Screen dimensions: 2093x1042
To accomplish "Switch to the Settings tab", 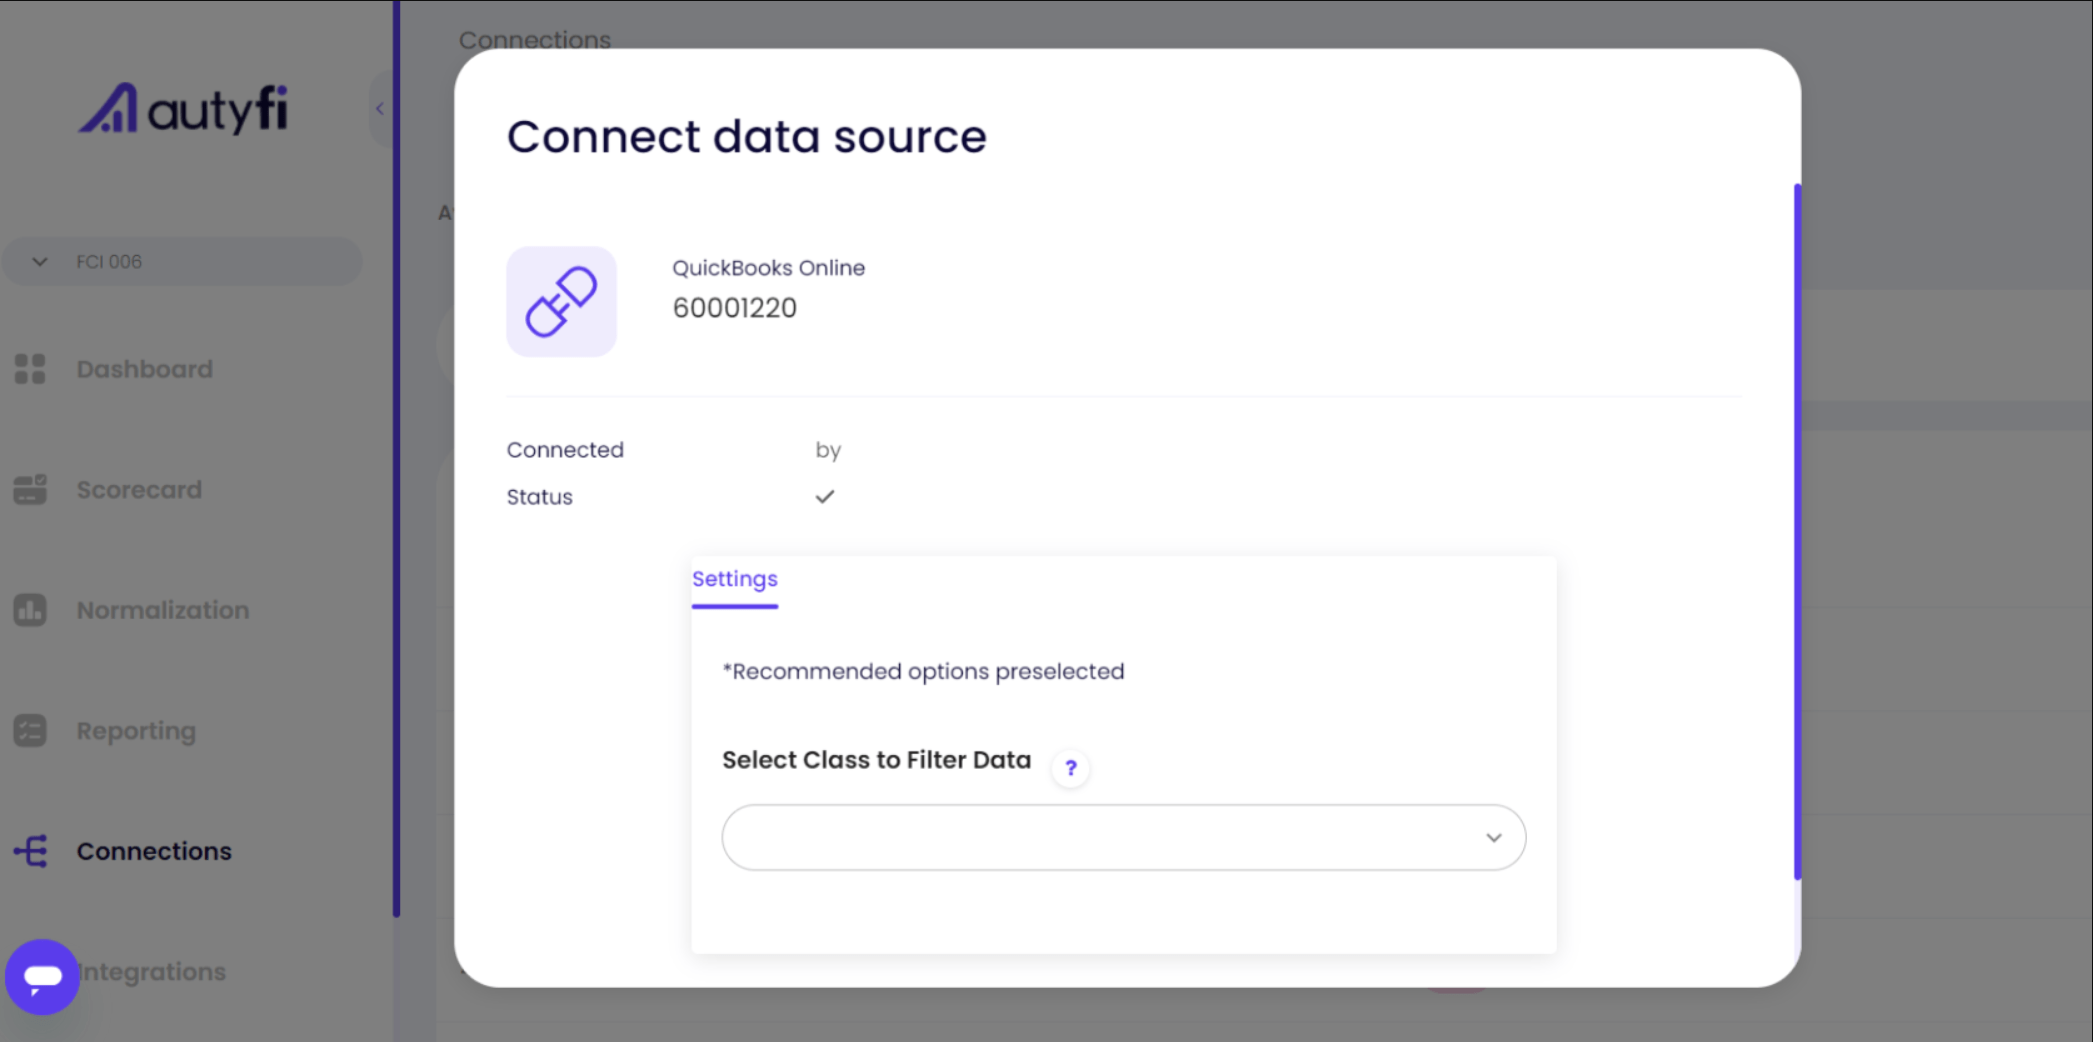I will [x=735, y=579].
